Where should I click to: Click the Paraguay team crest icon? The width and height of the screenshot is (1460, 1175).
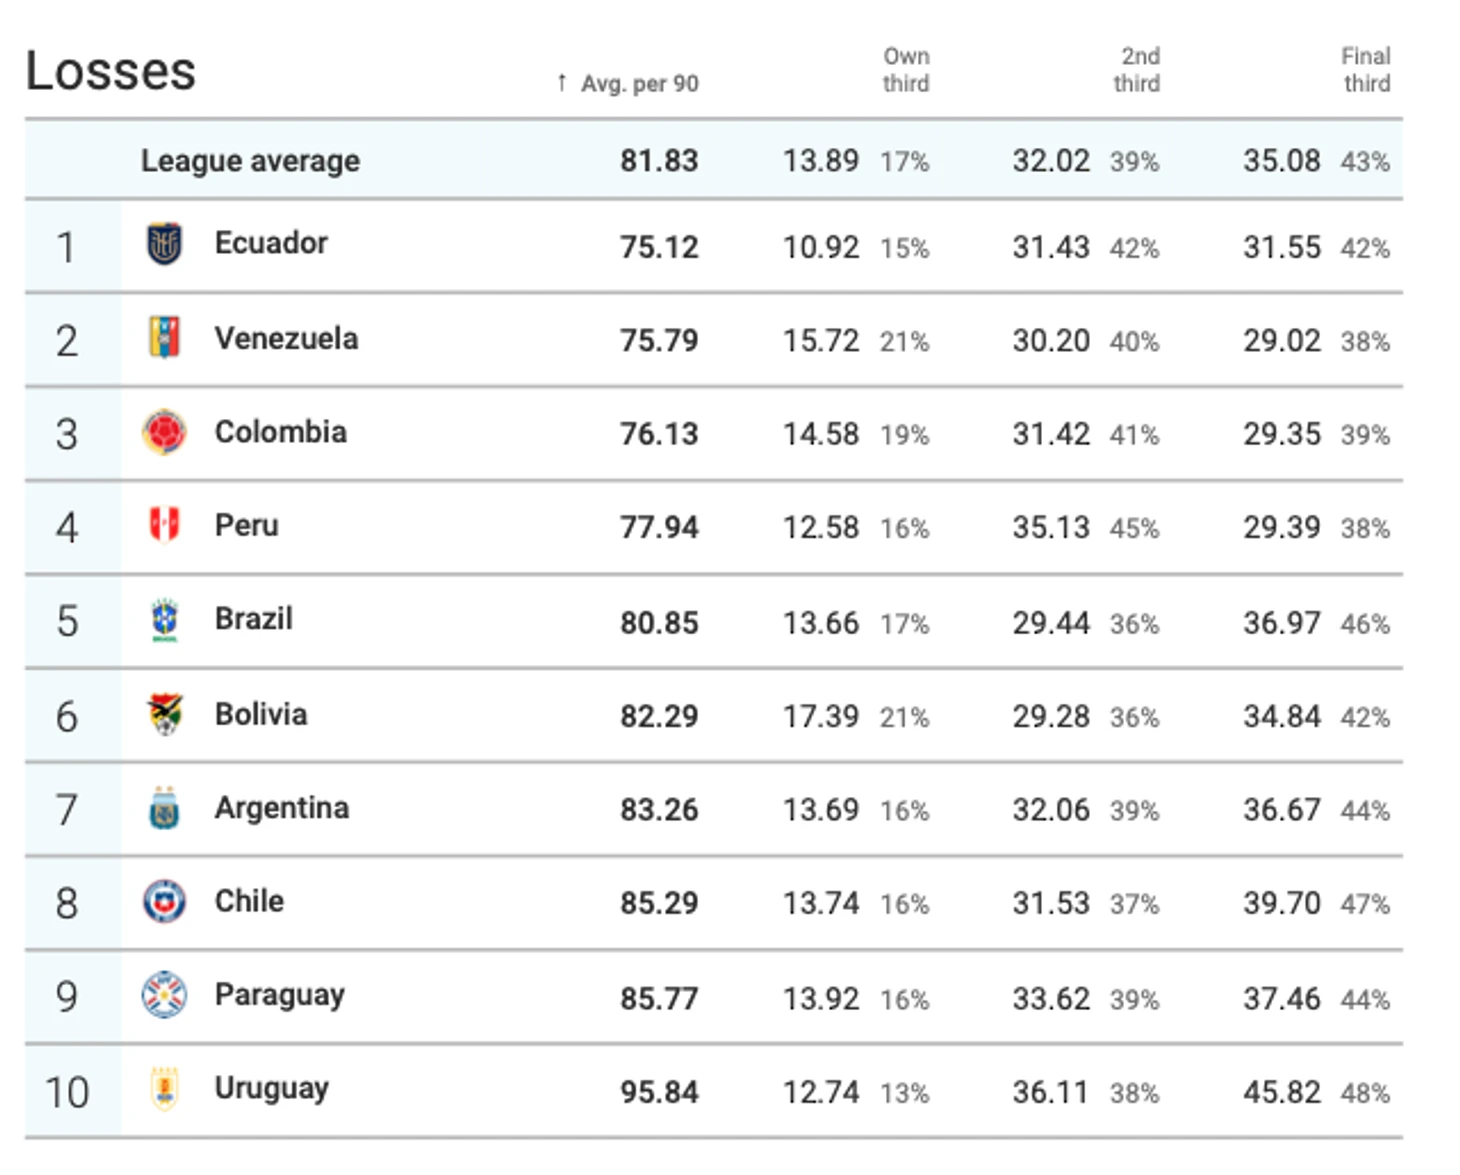(x=164, y=995)
